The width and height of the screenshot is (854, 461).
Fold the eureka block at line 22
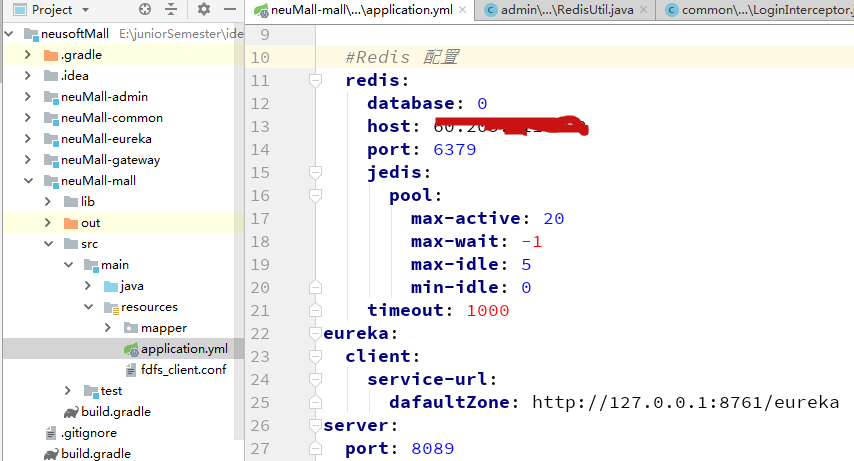[315, 333]
